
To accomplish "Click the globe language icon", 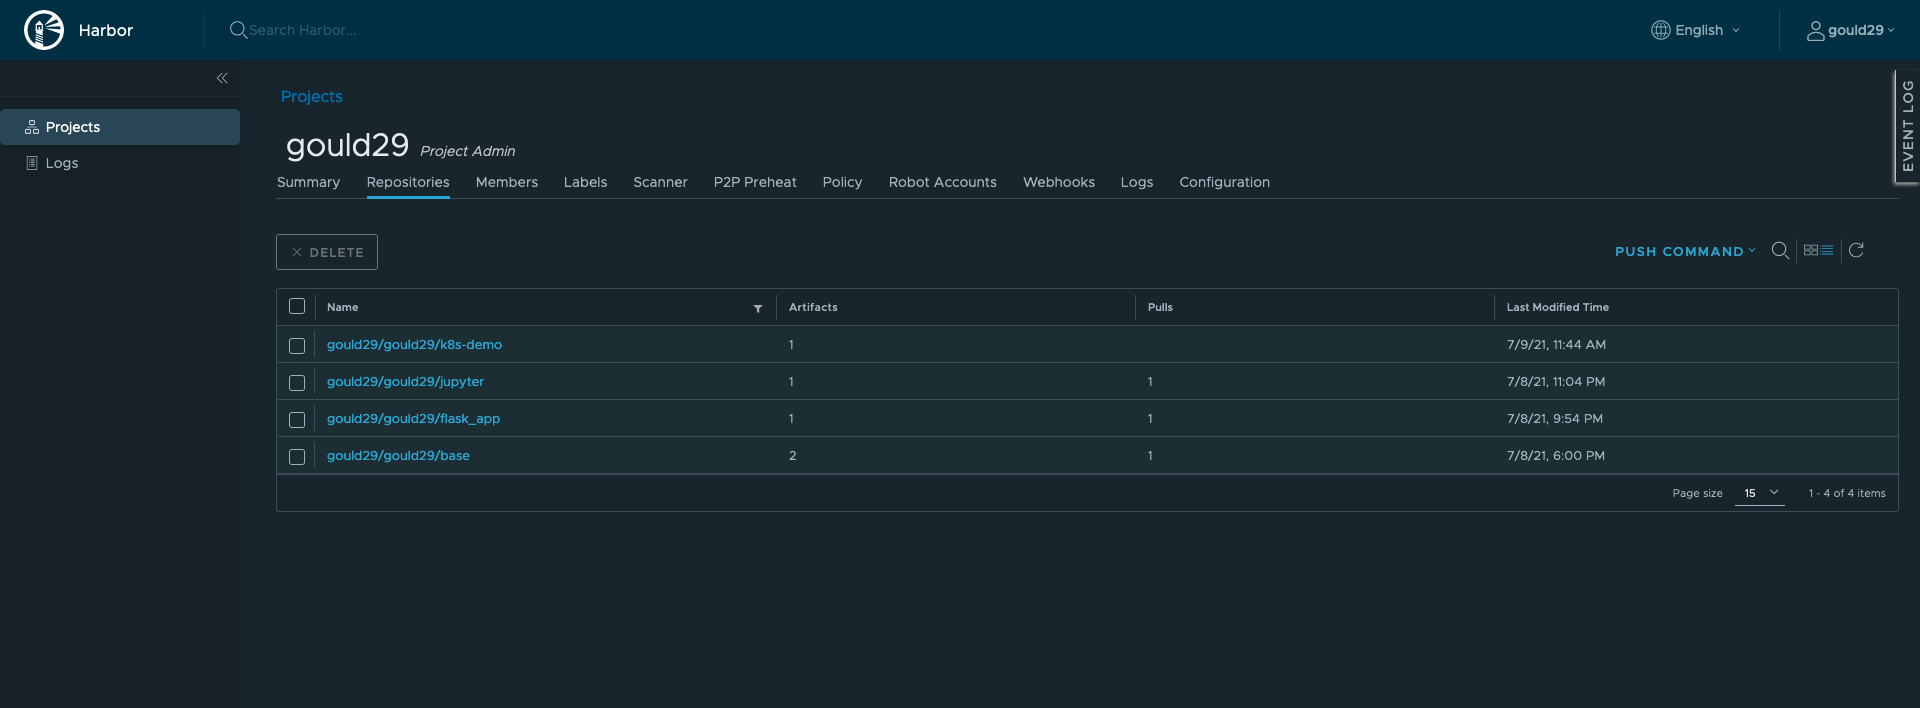I will click(1660, 30).
